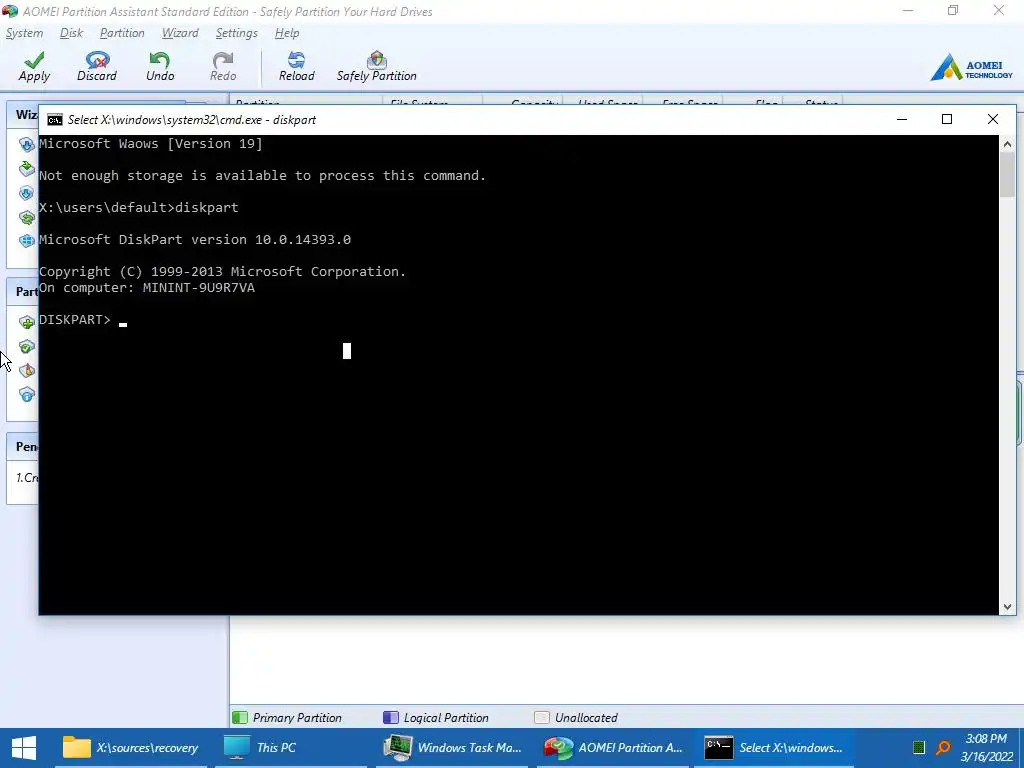Screen dimensions: 1024x768
Task: Switch to X:\sources\recovery folder in taskbar
Action: [x=131, y=748]
